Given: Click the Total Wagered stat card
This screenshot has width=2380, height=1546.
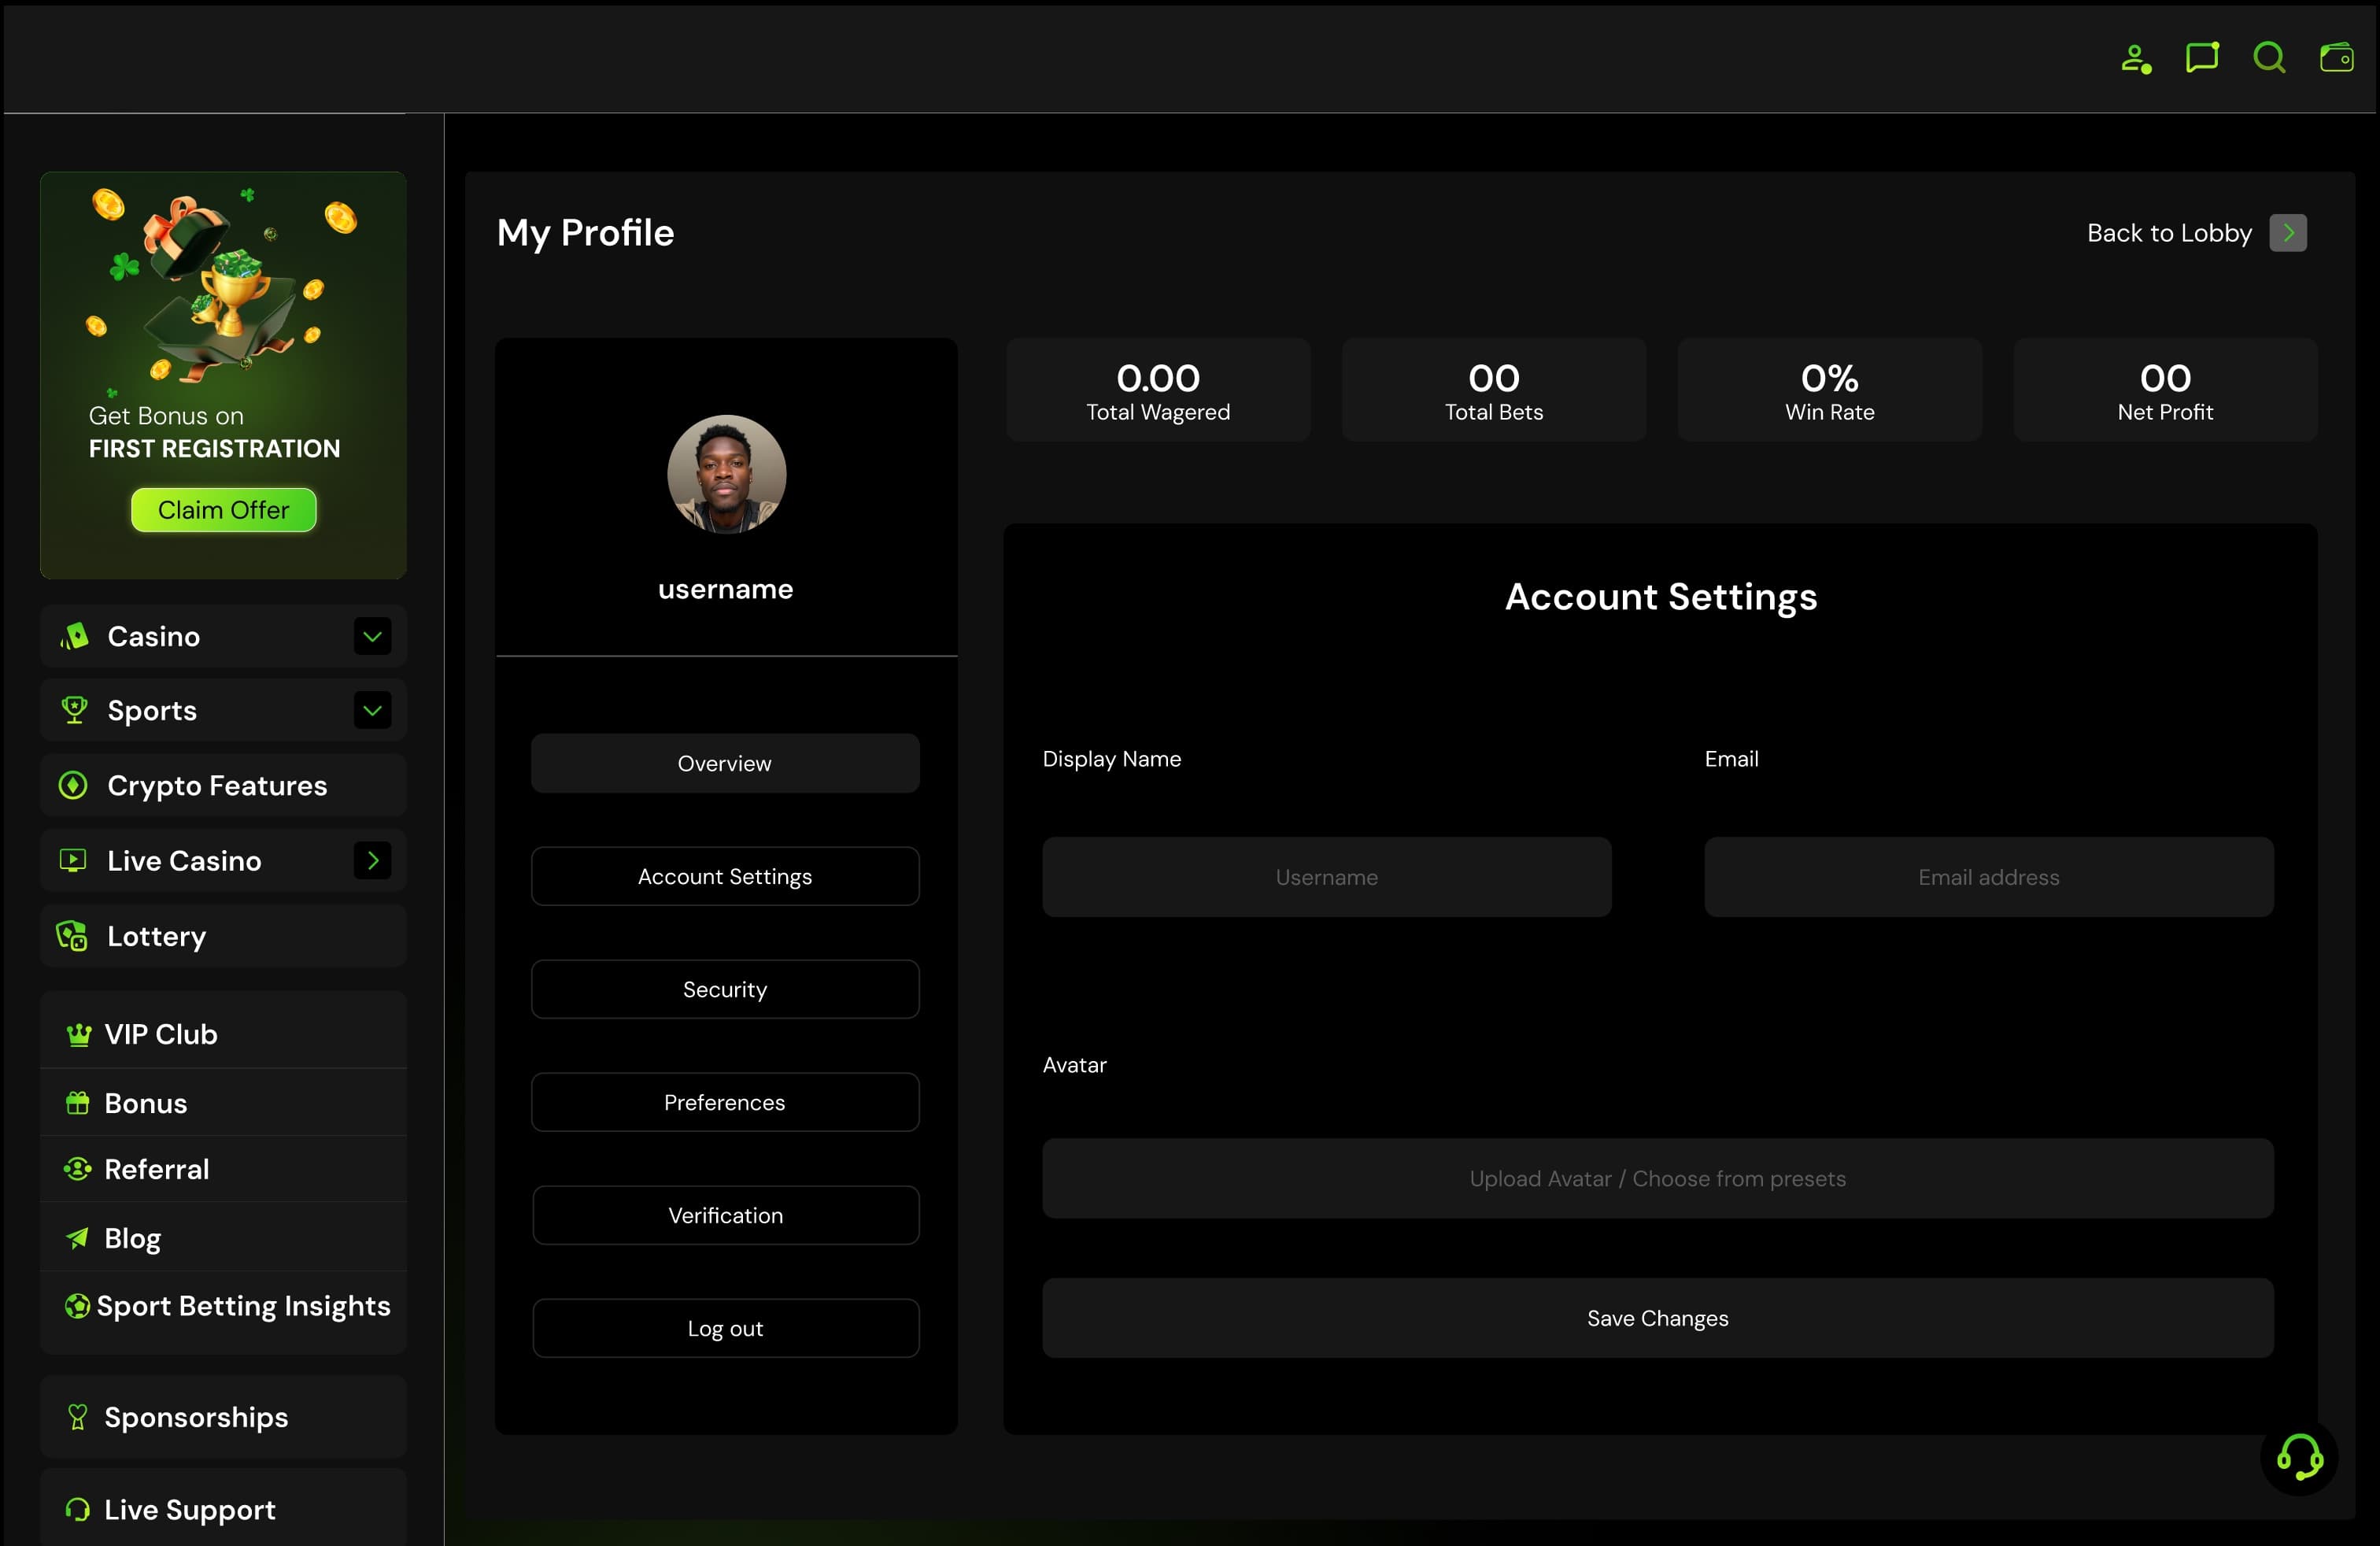Looking at the screenshot, I should (x=1158, y=390).
